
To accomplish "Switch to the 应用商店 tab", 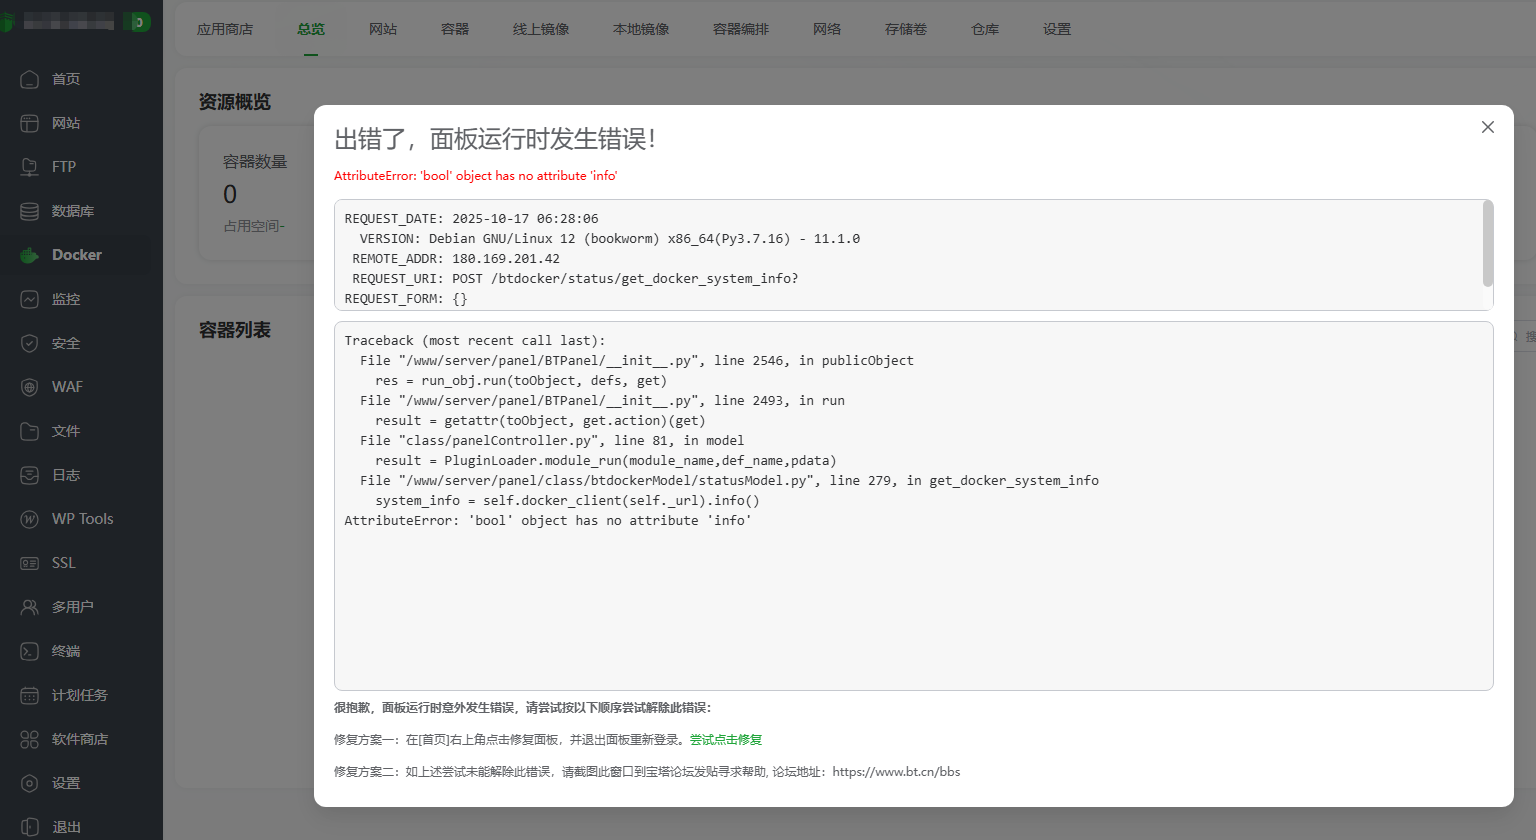I will click(225, 29).
